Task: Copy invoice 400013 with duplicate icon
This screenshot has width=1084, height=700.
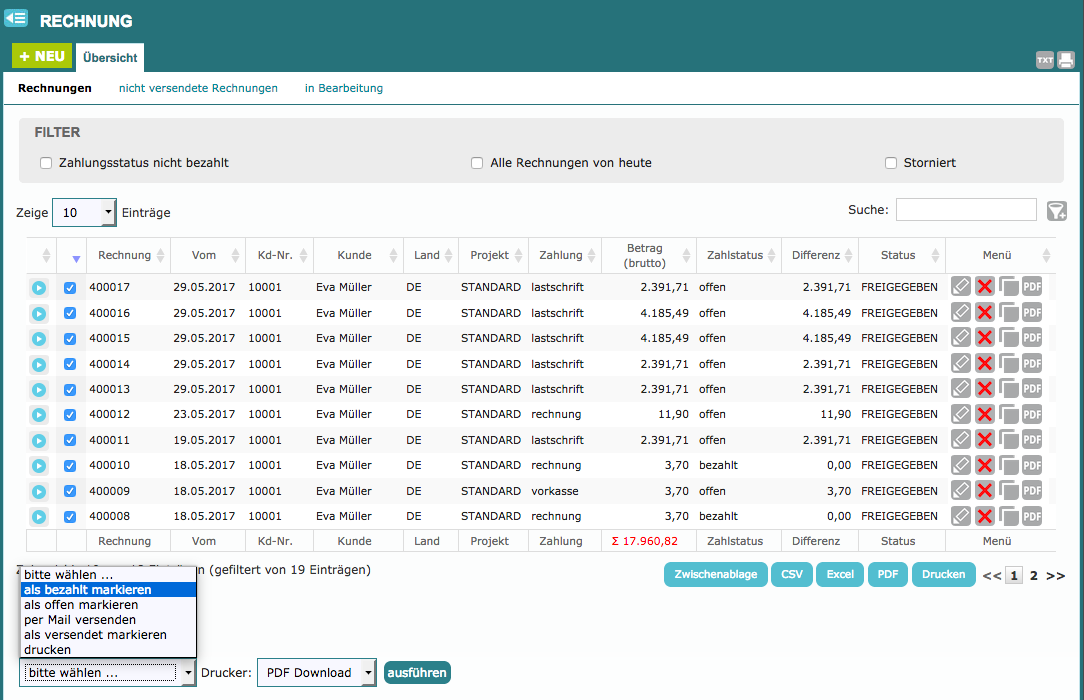Action: [1008, 389]
